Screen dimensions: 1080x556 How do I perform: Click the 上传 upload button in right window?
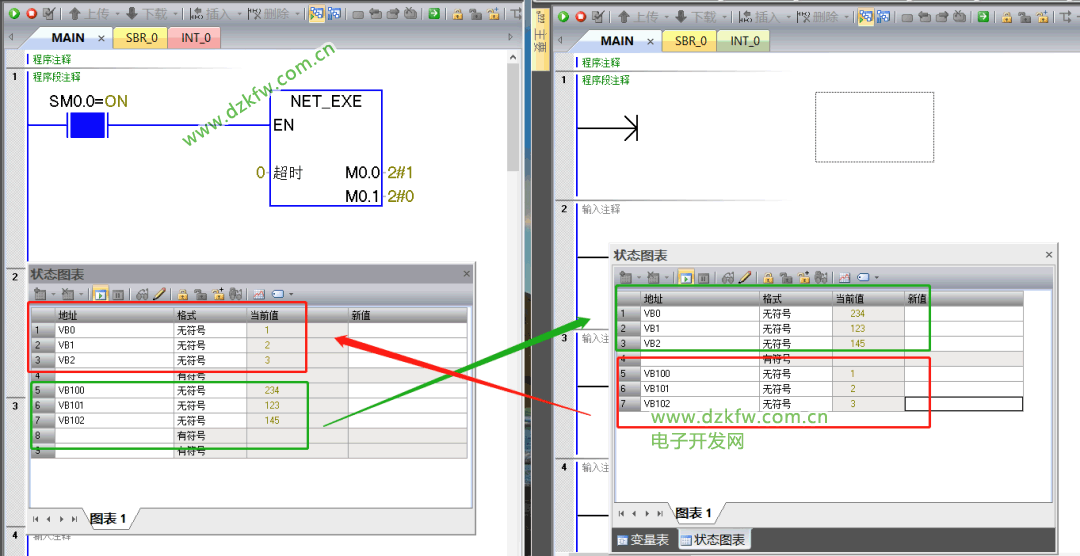[x=642, y=17]
